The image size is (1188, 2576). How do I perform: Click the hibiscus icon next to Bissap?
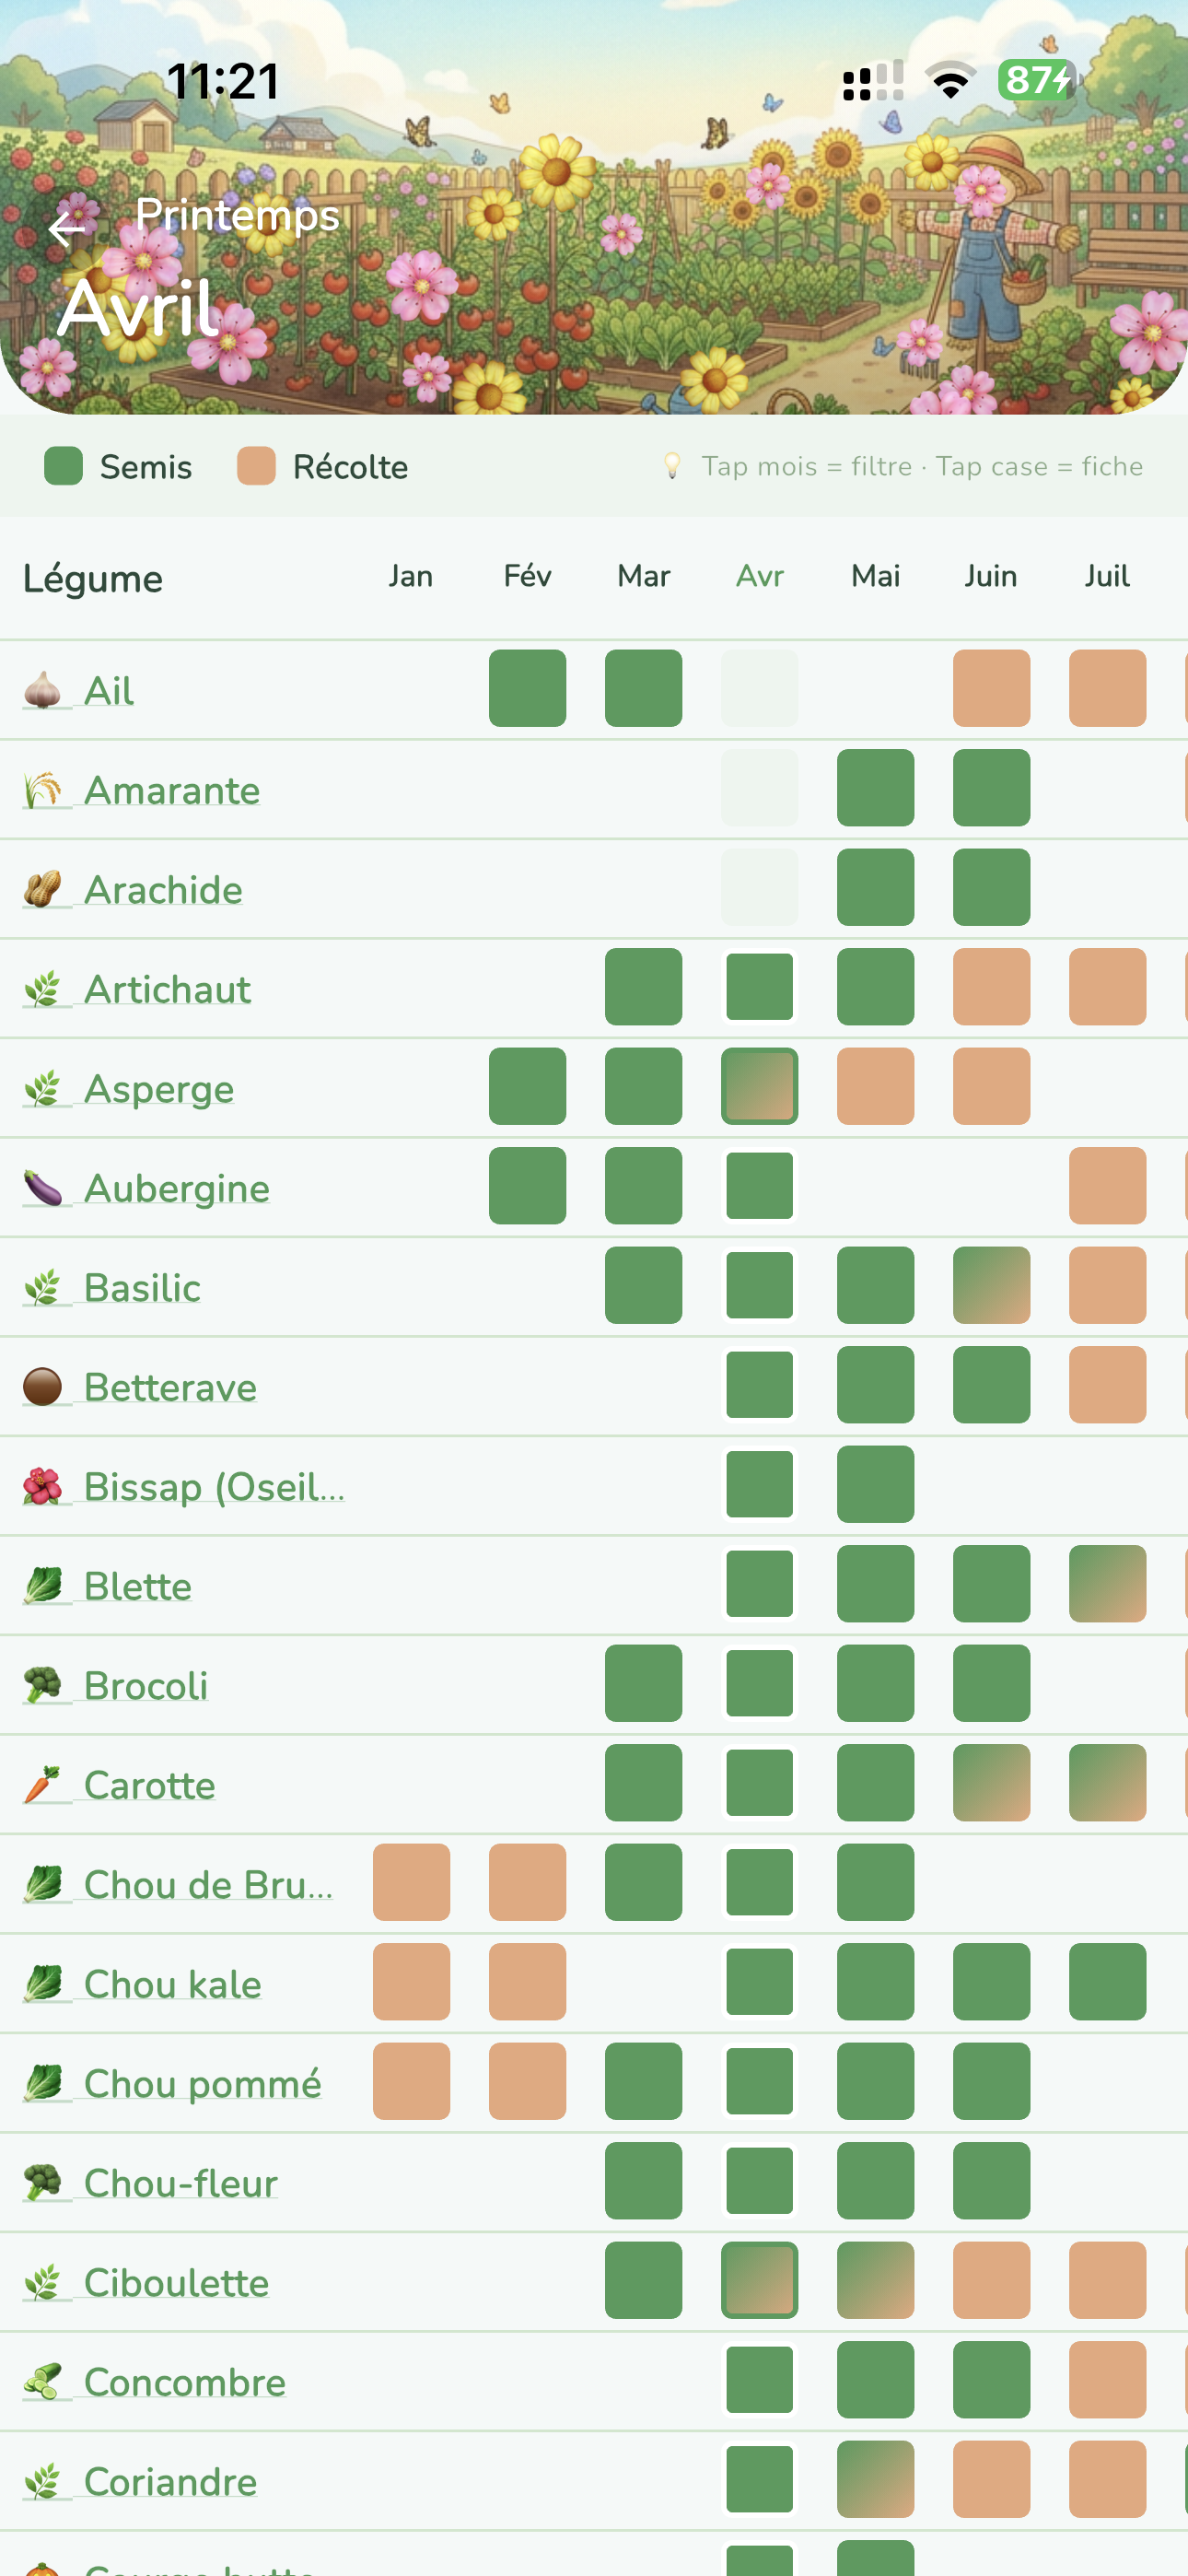pyautogui.click(x=42, y=1485)
